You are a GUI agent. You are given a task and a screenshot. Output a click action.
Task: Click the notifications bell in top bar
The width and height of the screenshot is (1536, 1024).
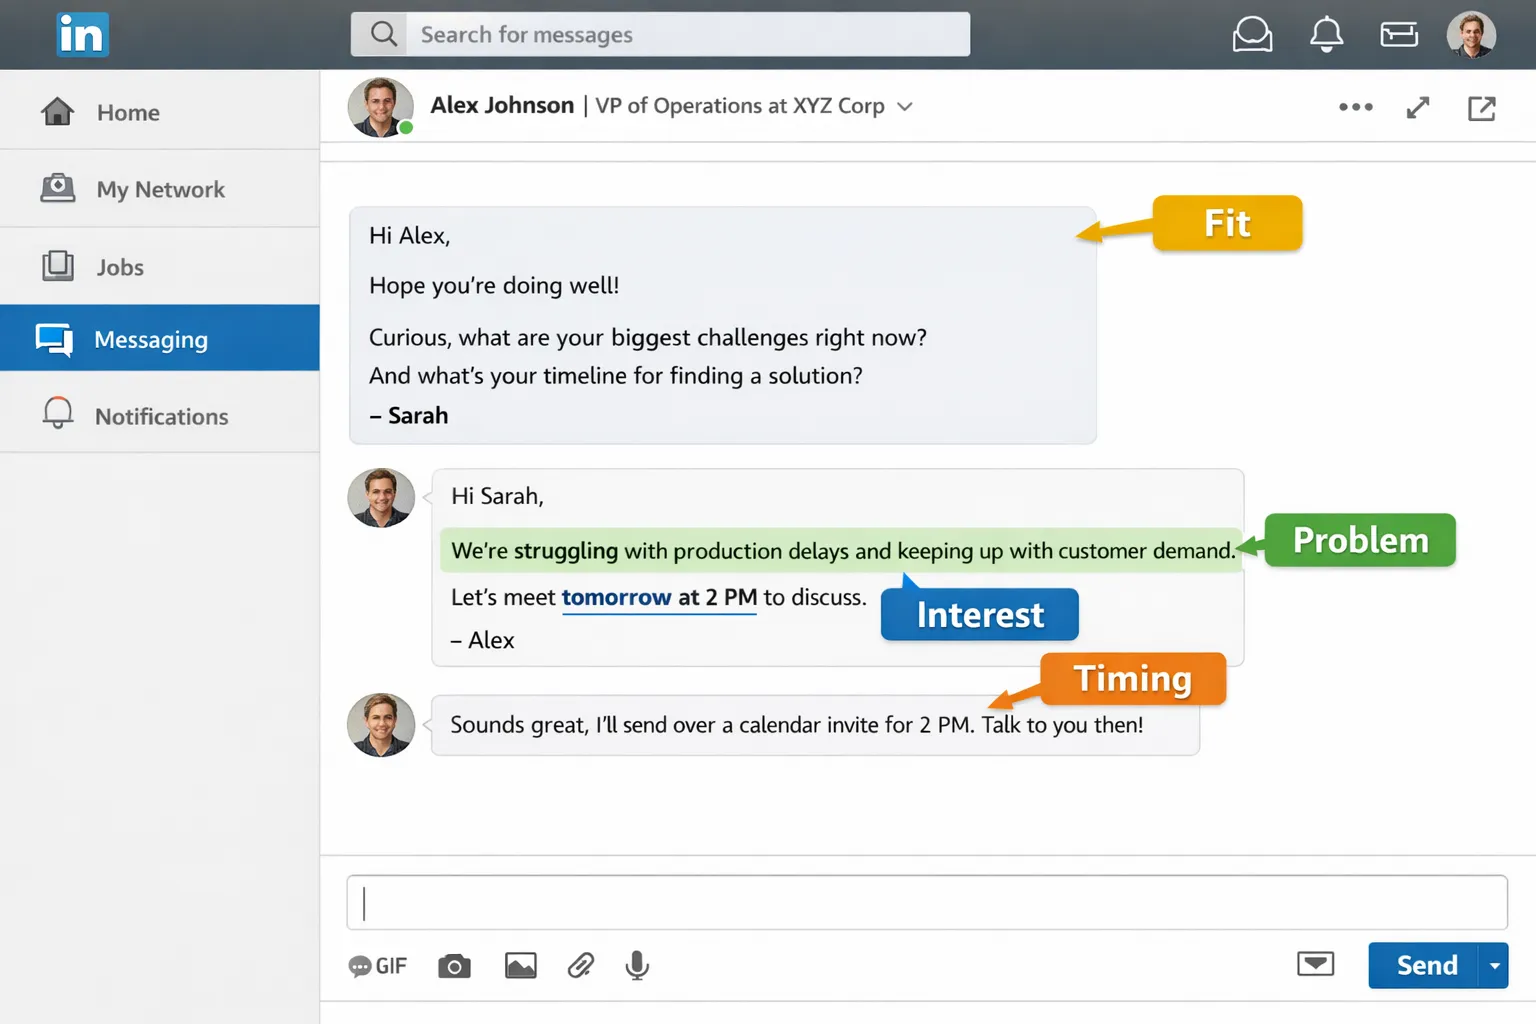tap(1326, 33)
